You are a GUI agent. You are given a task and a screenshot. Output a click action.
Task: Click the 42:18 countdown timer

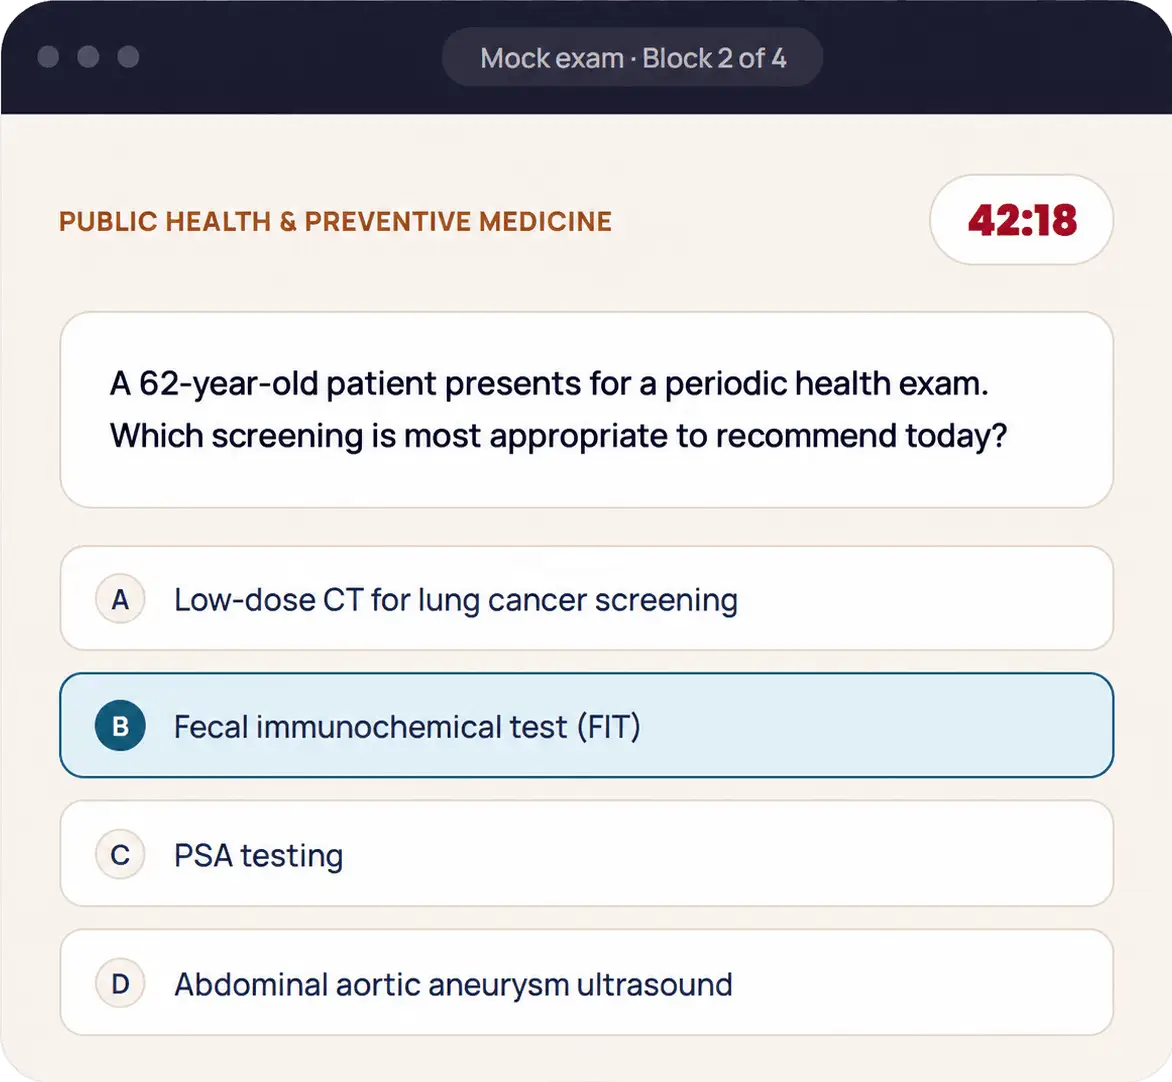pos(1022,220)
